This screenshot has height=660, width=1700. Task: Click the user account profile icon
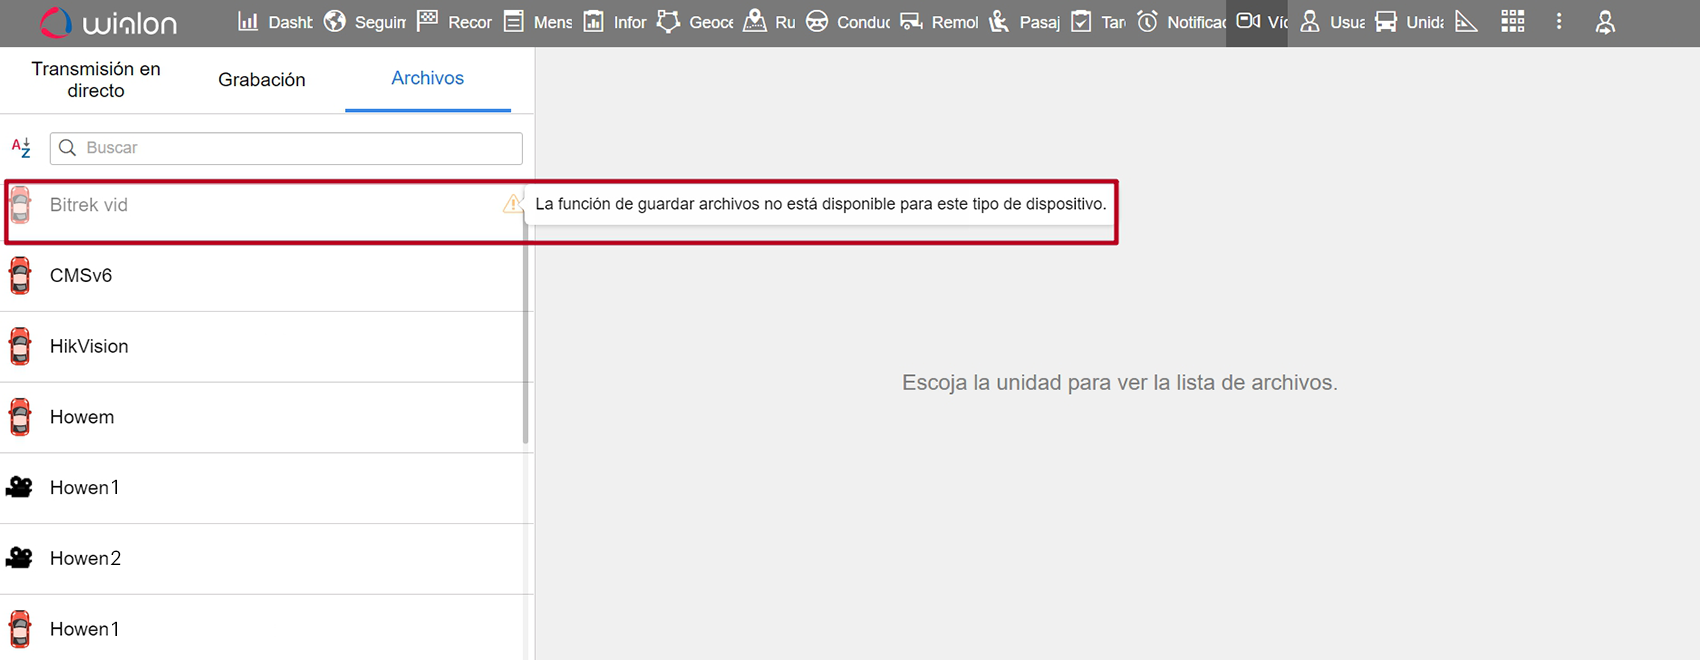pyautogui.click(x=1605, y=22)
